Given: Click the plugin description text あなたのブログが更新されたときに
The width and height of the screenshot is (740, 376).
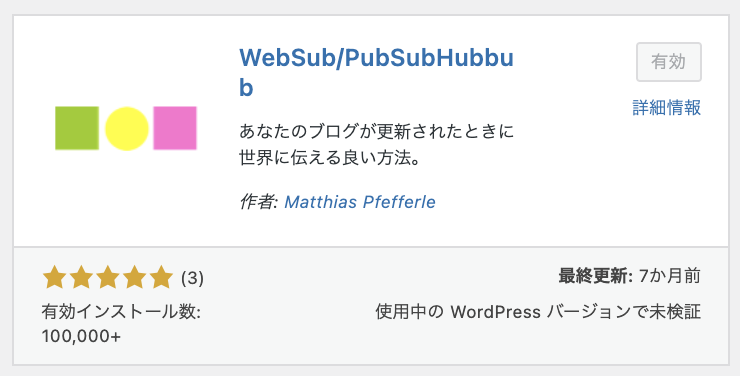Looking at the screenshot, I should click(376, 131).
